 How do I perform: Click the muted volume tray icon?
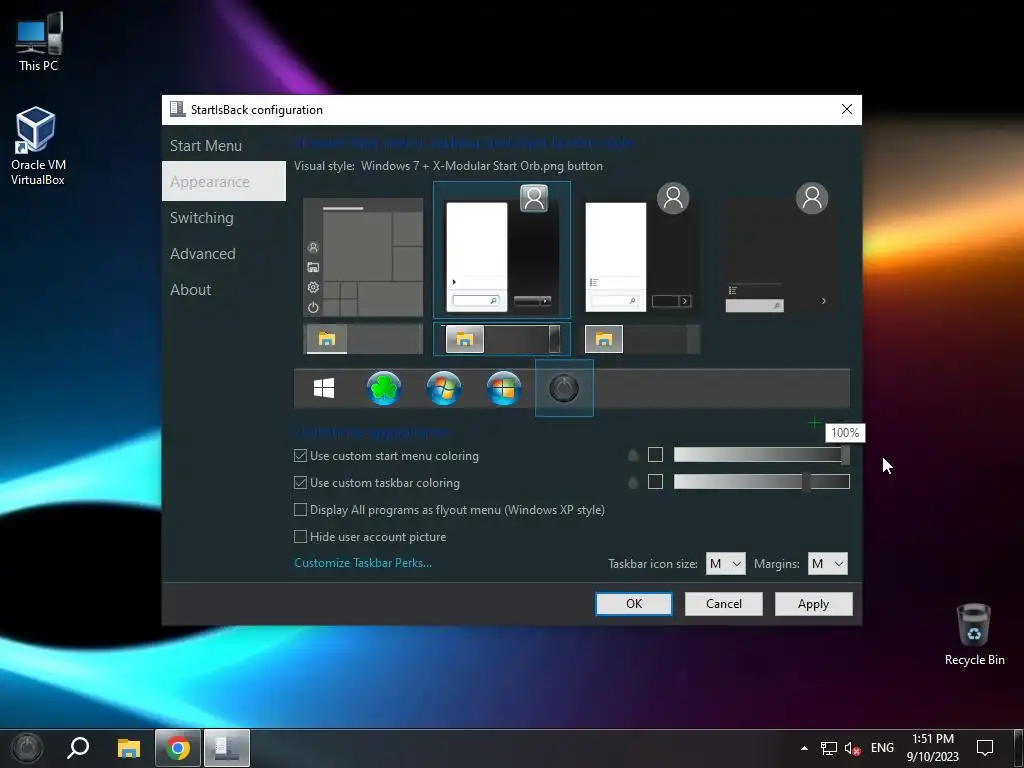tap(852, 748)
